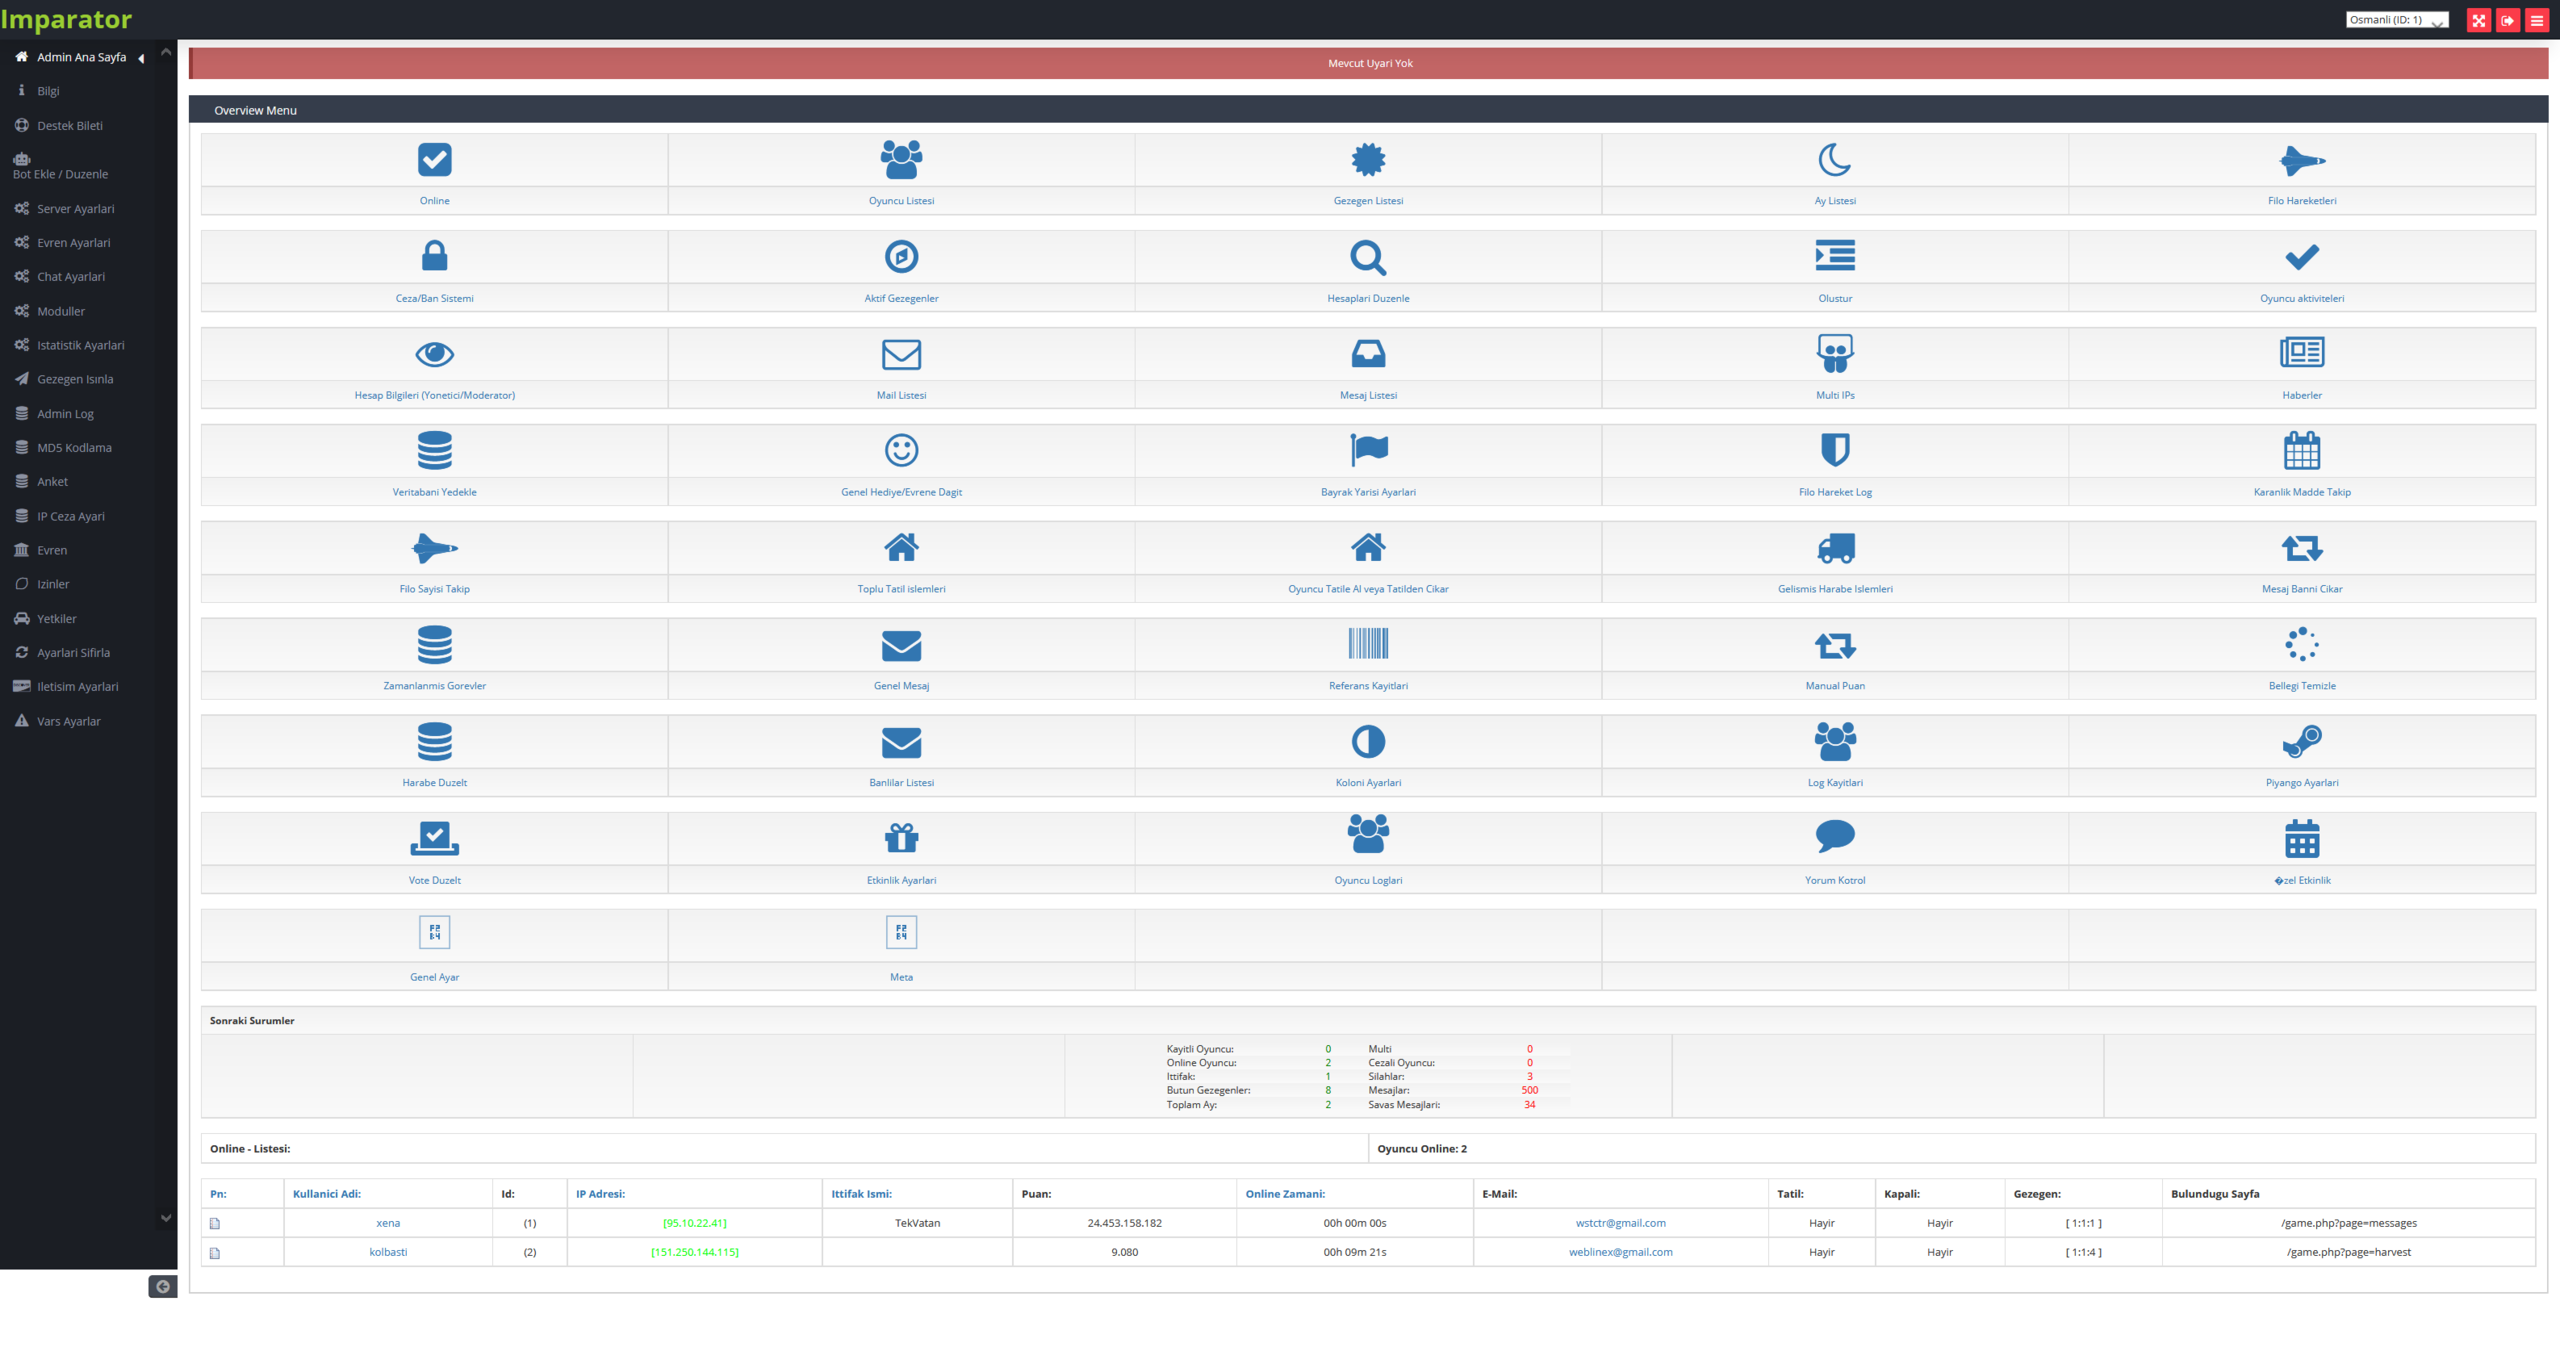
Task: Open the Ceza/Ban Sistemi lock icon
Action: (434, 257)
